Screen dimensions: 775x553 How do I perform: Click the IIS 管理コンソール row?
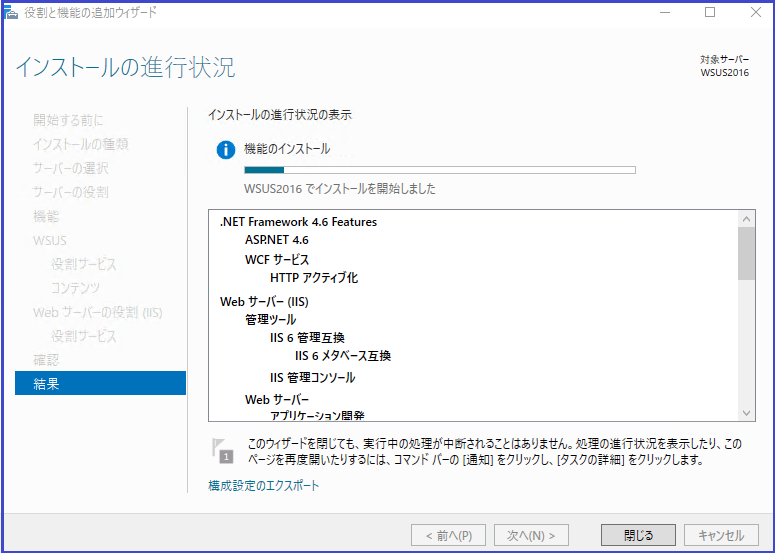pyautogui.click(x=312, y=378)
